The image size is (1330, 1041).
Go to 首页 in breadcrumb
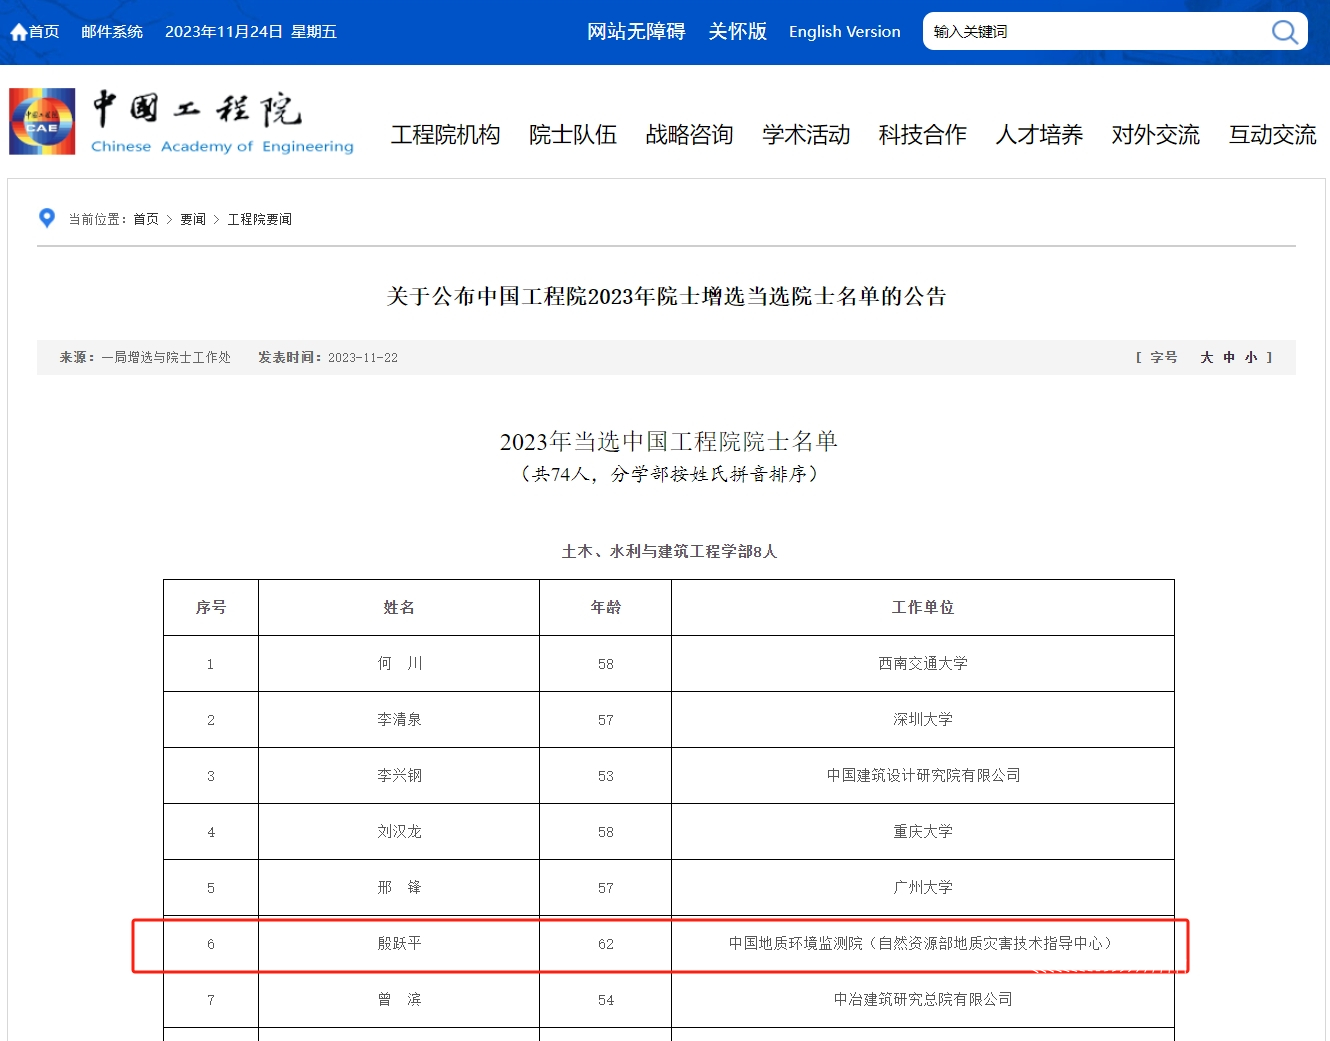(x=146, y=219)
